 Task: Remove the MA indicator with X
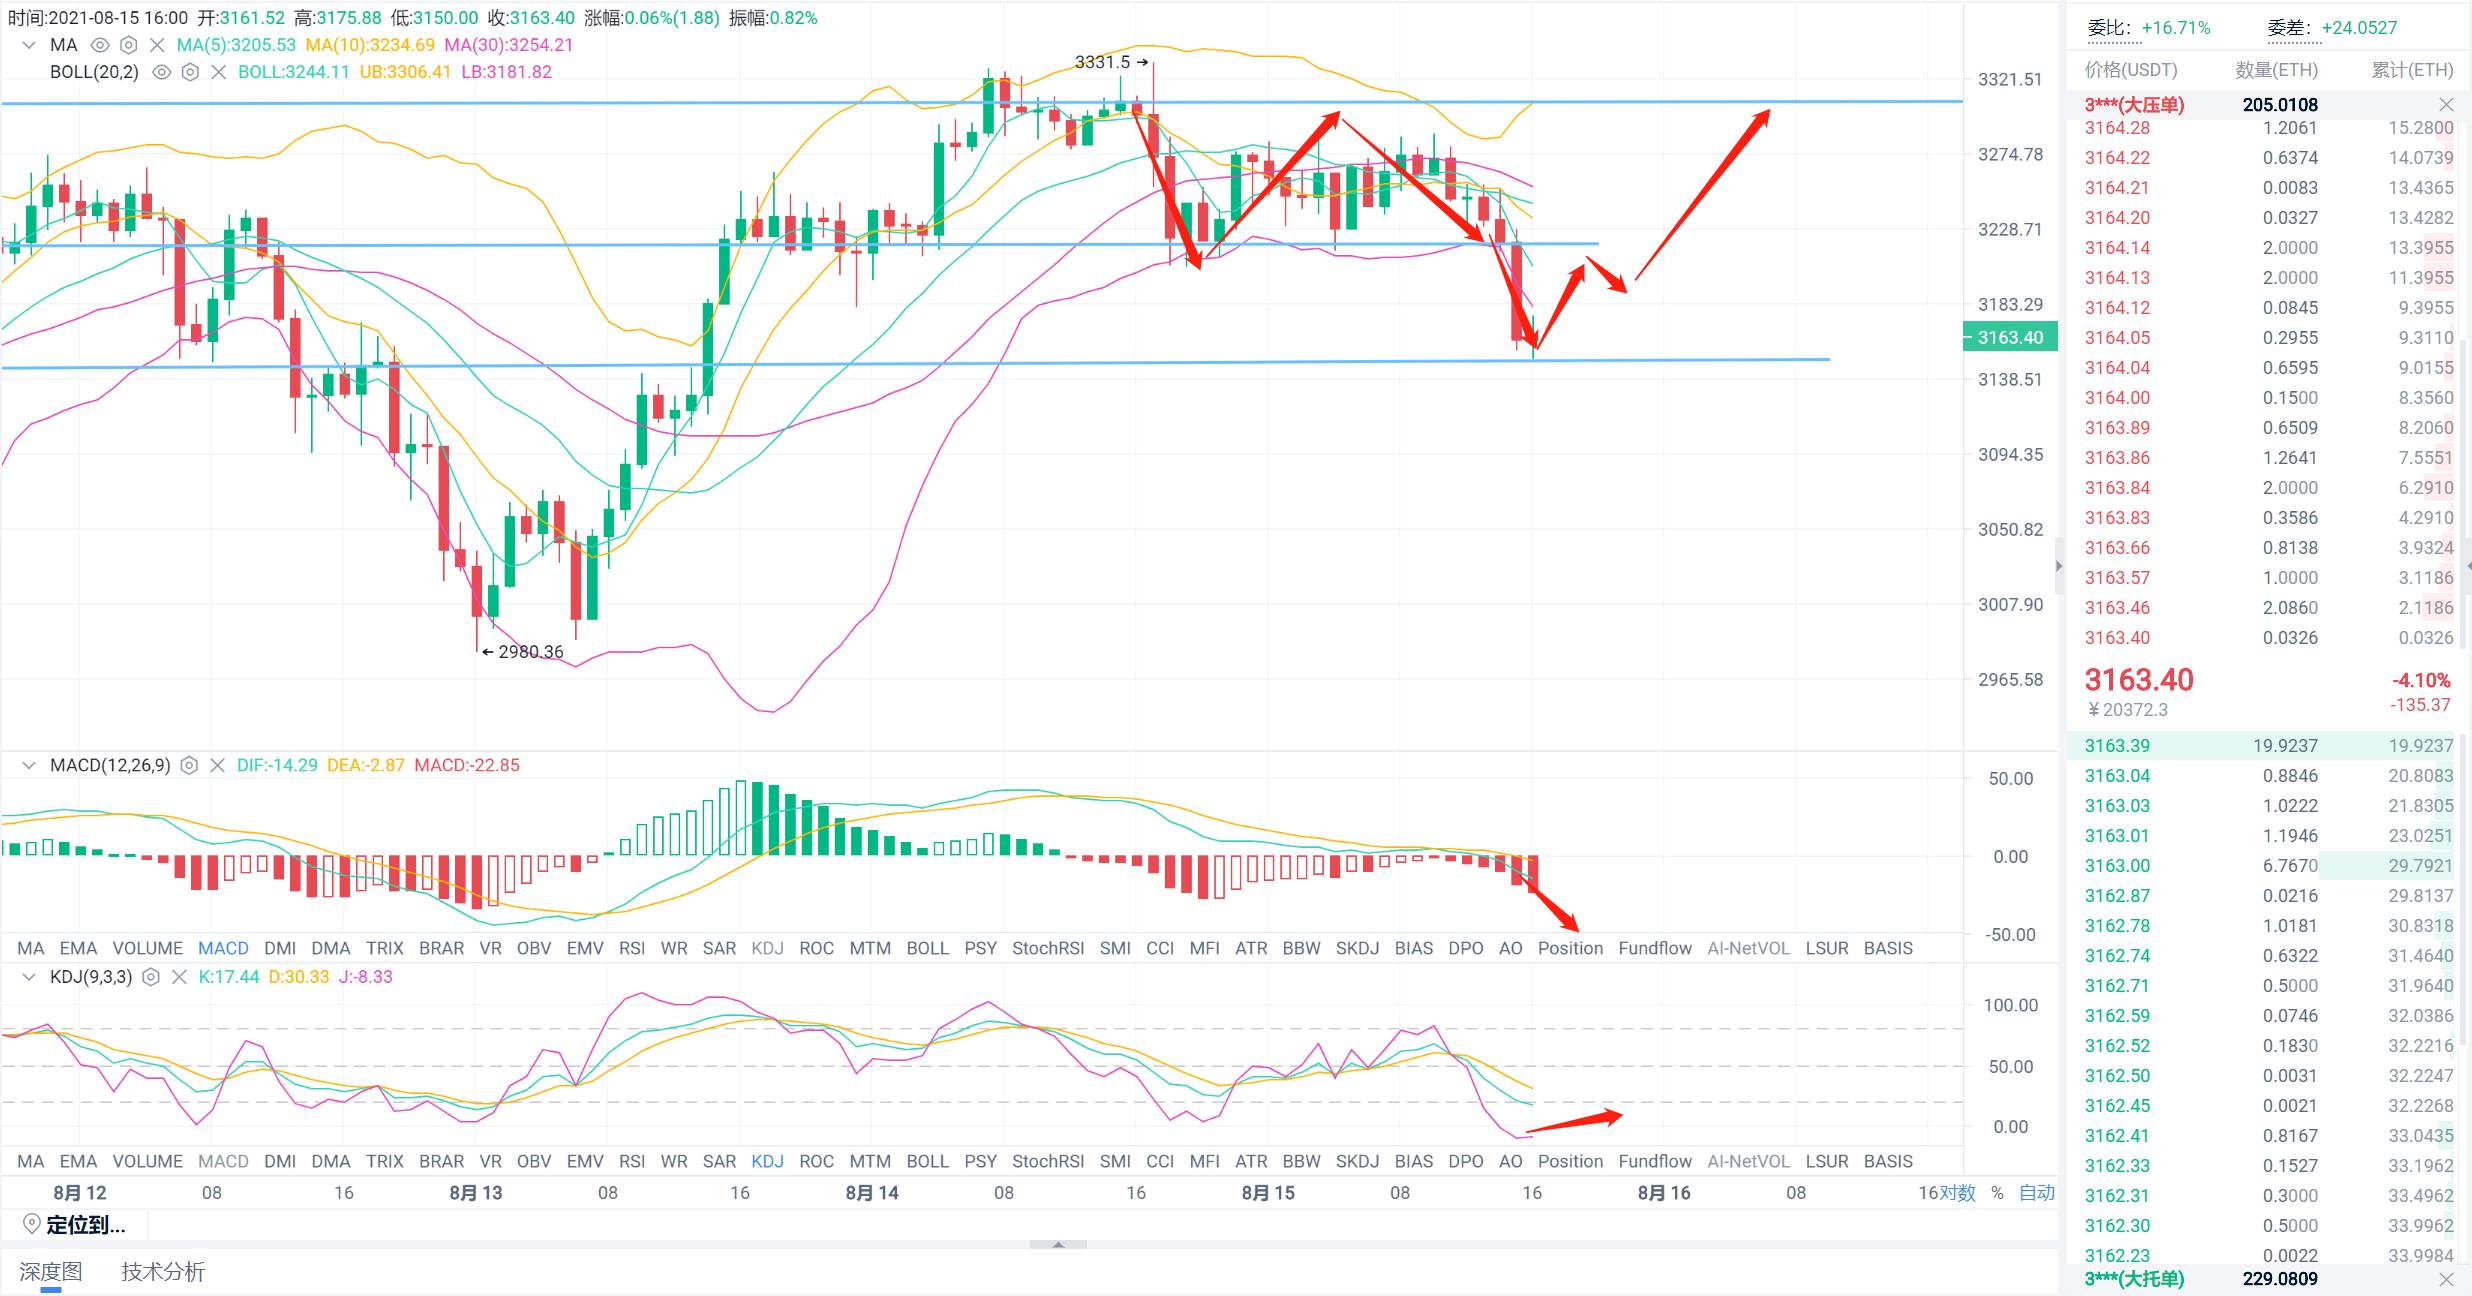click(157, 45)
